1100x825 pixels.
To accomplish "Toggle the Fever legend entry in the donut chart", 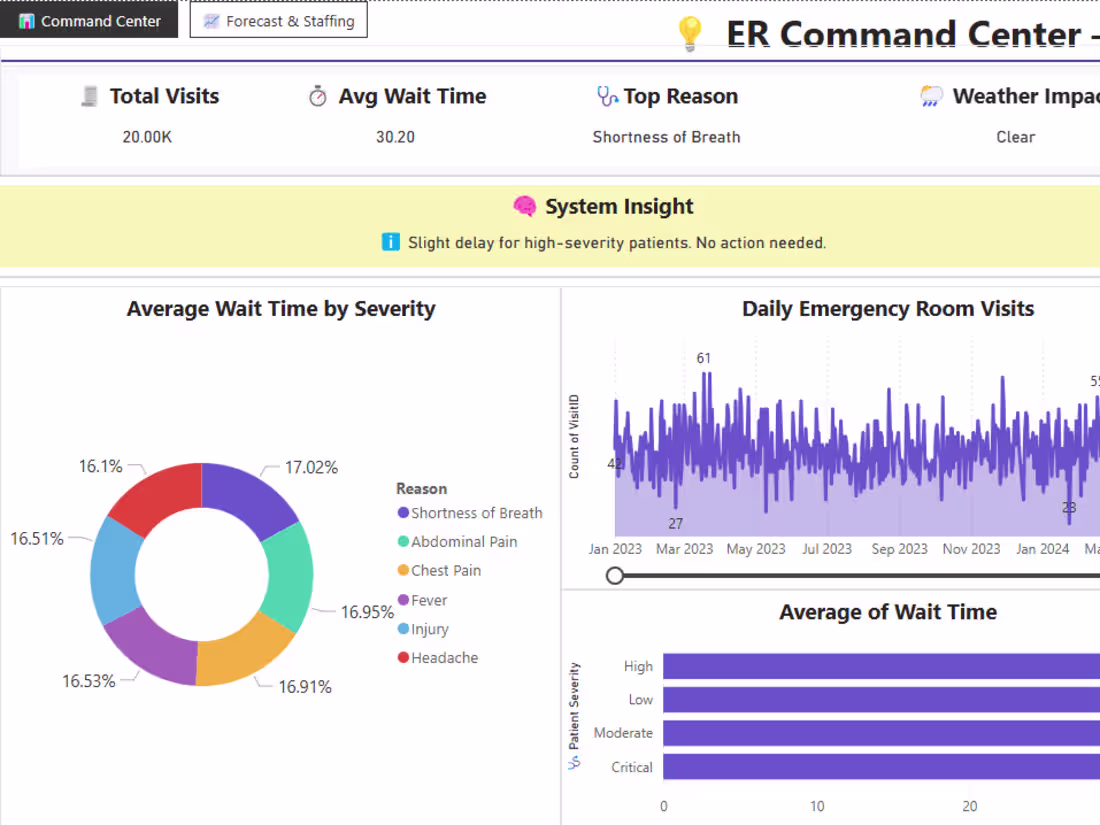I will [423, 599].
